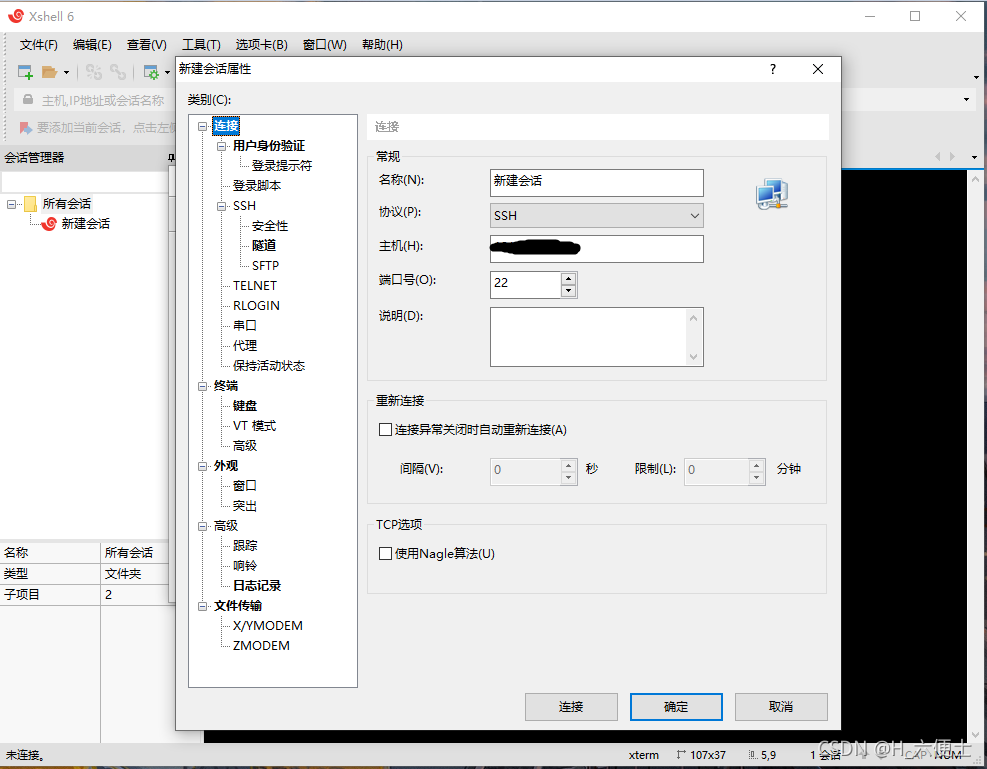Collapse the 用户身份验证 tree node

point(222,146)
